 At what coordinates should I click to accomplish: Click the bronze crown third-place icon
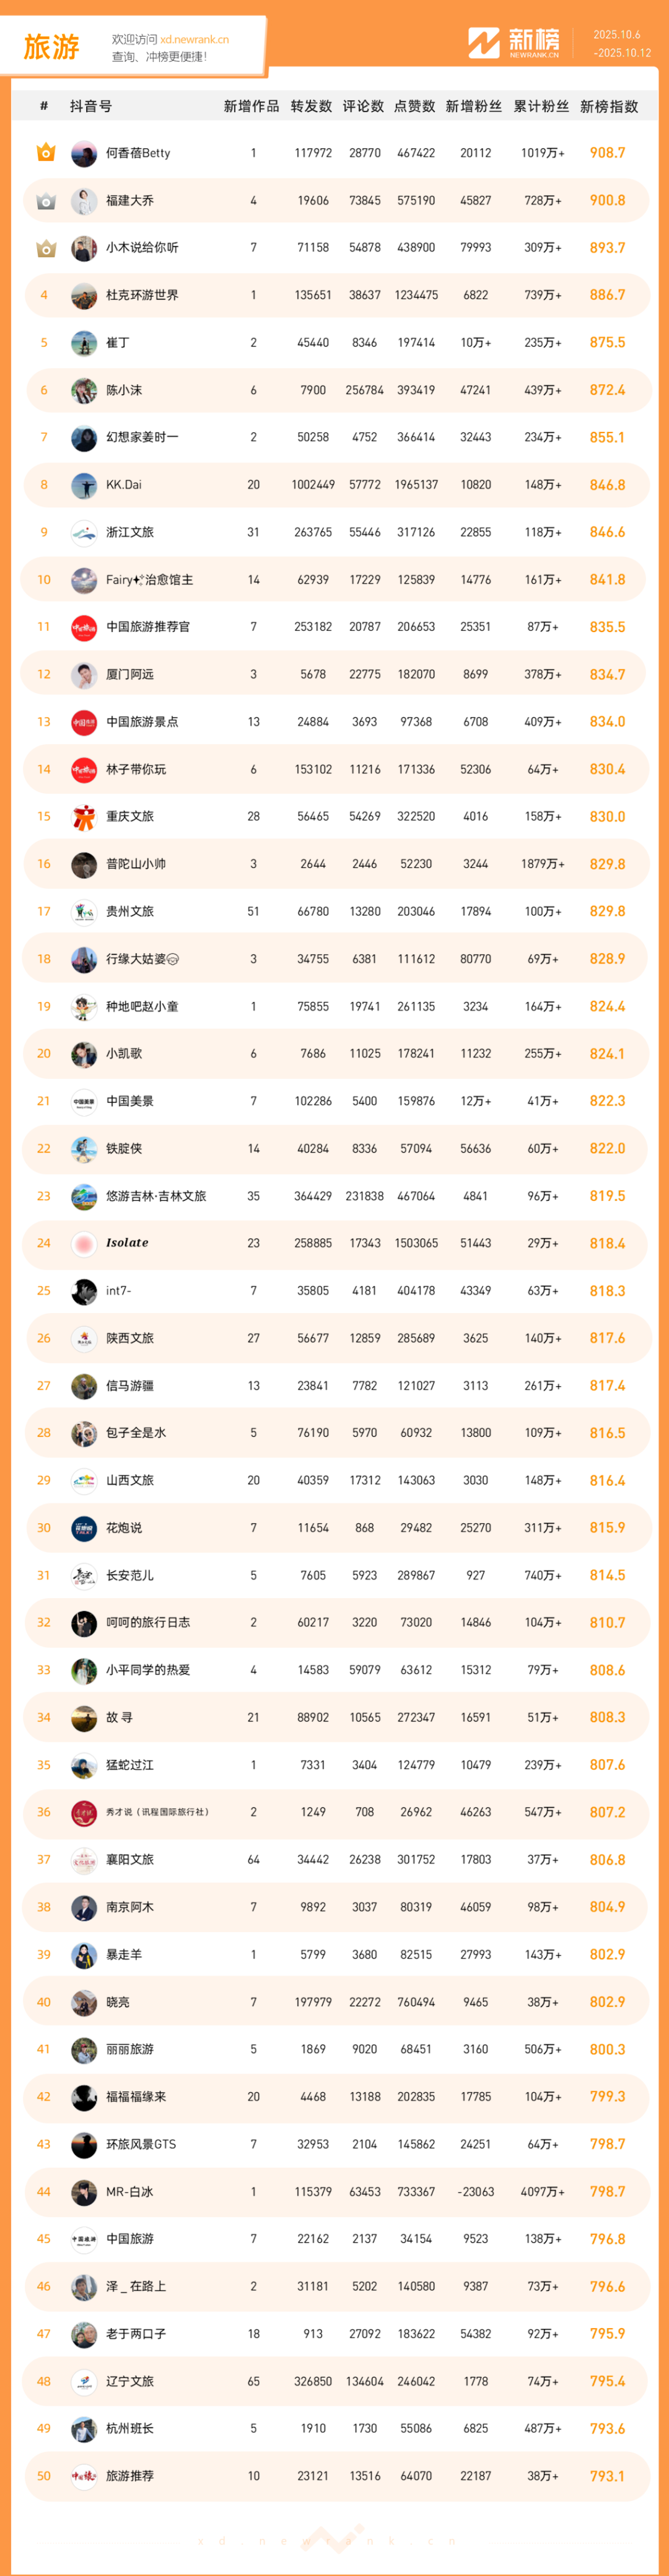pyautogui.click(x=45, y=248)
